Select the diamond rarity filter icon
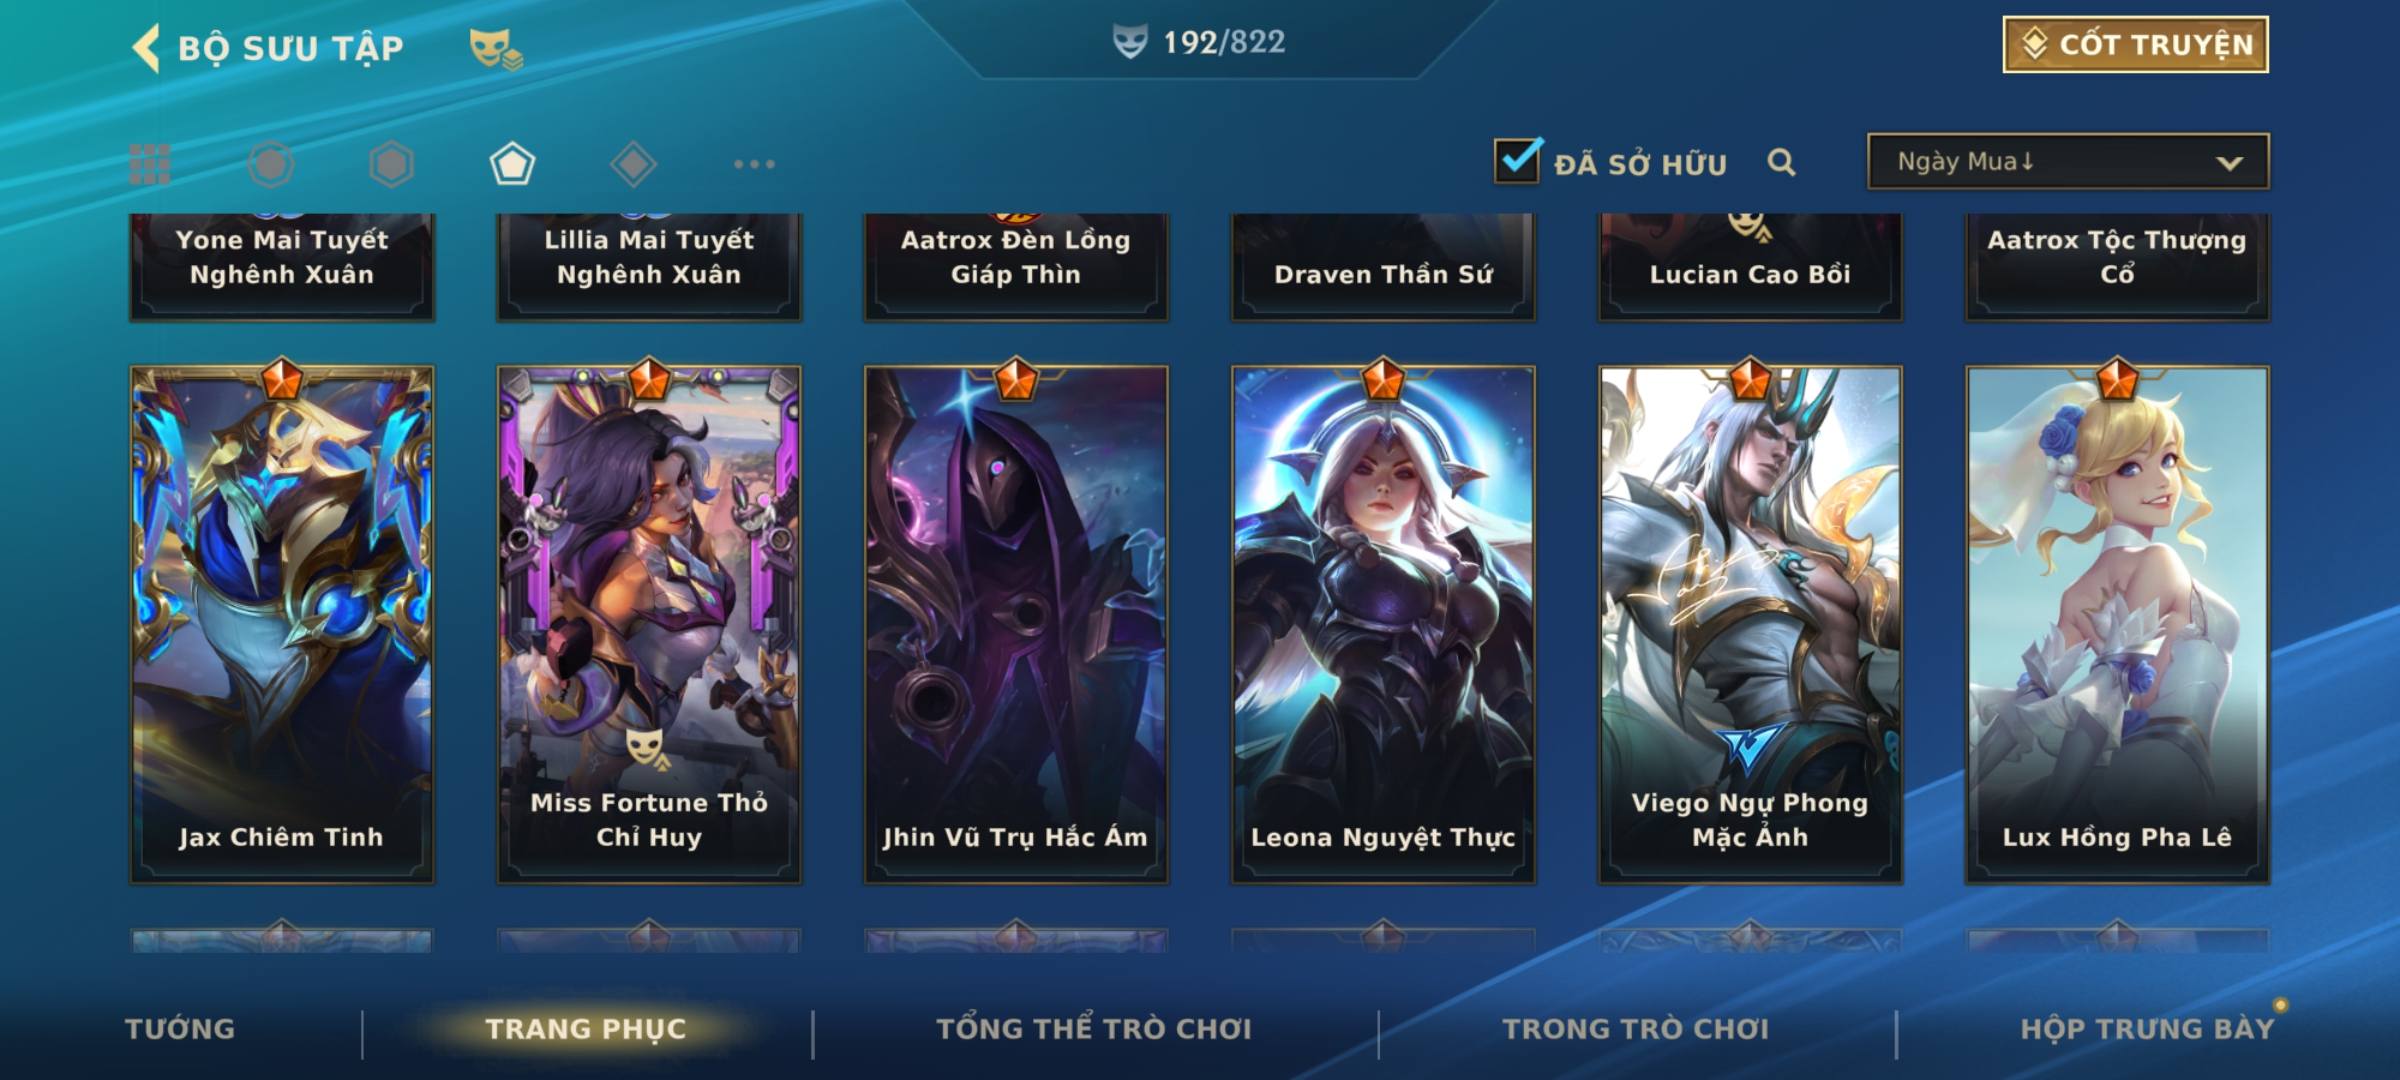Image resolution: width=2400 pixels, height=1080 pixels. point(633,164)
